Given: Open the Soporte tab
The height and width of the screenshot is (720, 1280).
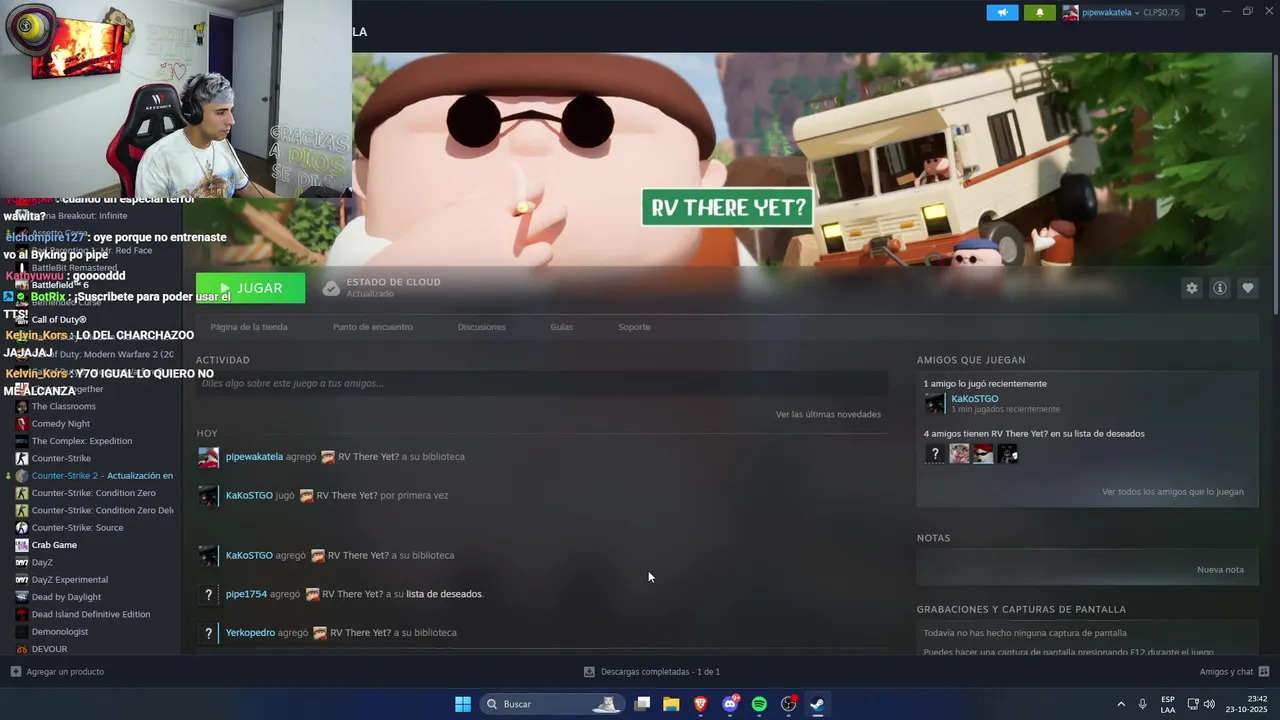Looking at the screenshot, I should 634,327.
